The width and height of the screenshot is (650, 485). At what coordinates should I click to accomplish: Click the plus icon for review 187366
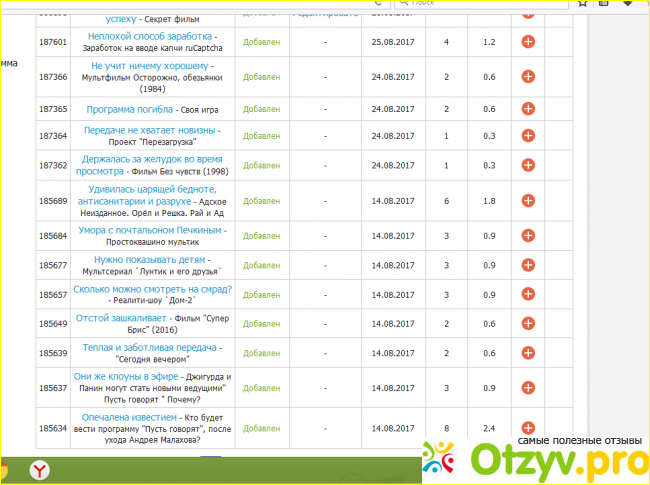pos(528,77)
